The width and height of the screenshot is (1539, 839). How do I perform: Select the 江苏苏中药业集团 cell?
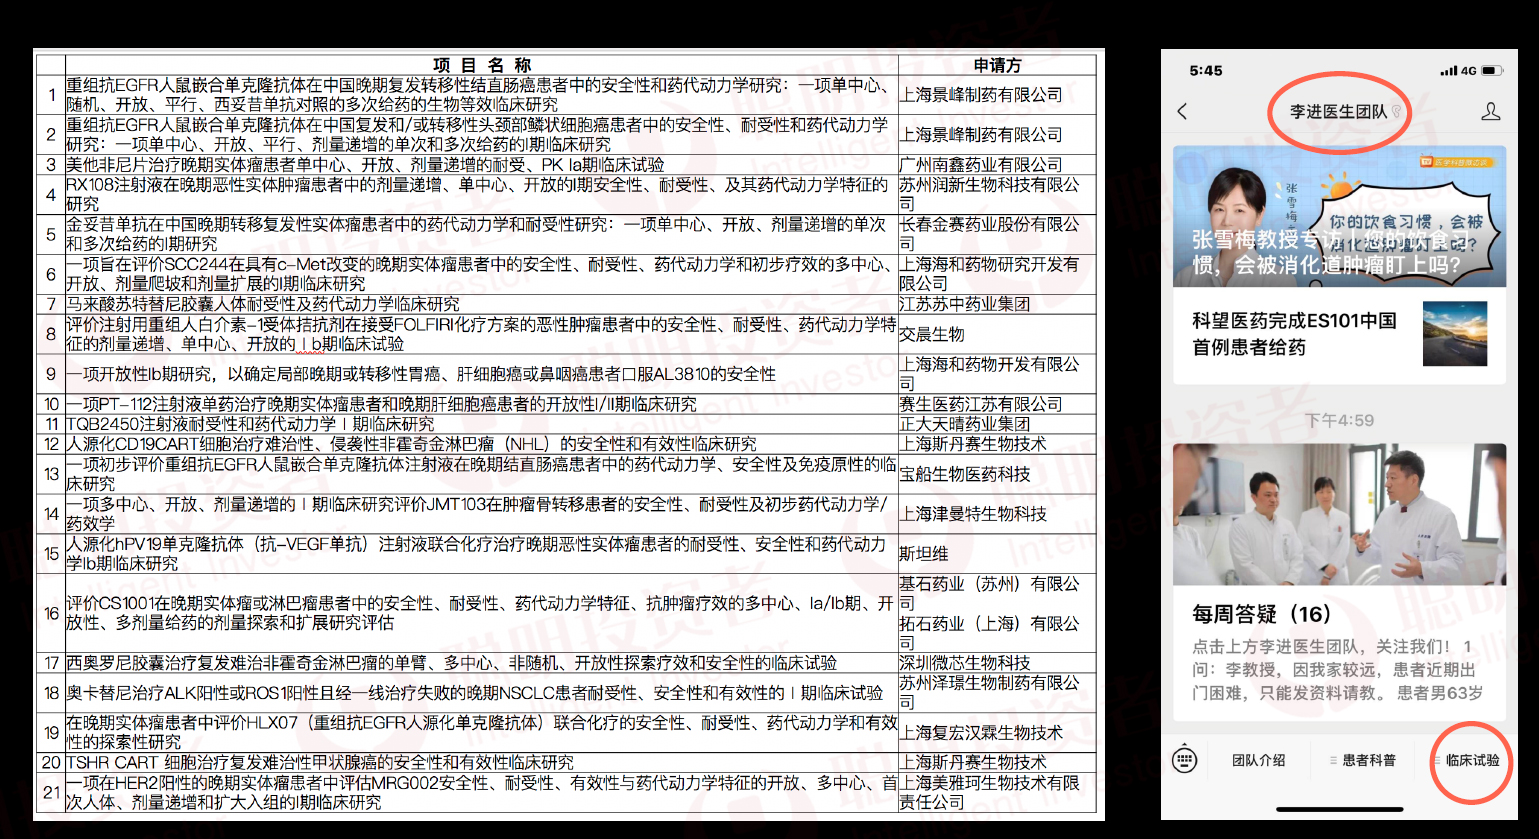pyautogui.click(x=997, y=304)
